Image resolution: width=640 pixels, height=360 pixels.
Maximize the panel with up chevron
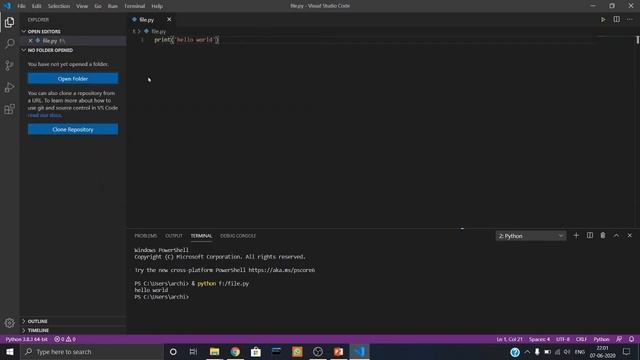[x=616, y=236]
